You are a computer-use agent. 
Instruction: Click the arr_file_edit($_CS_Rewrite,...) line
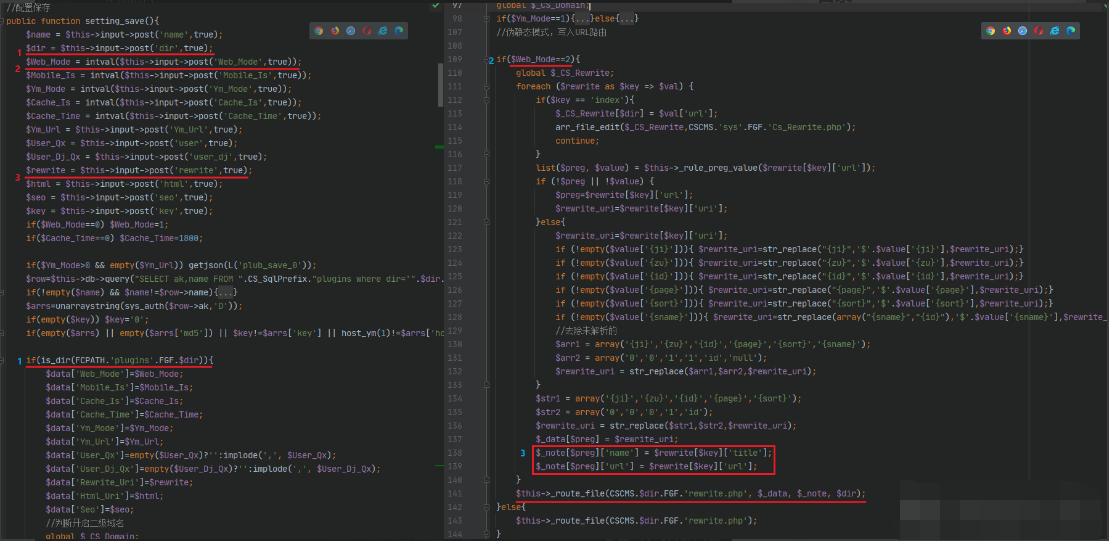[x=706, y=127]
